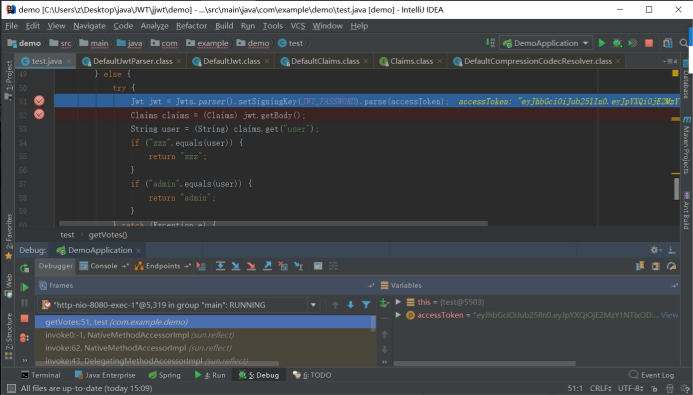Open the Terminal tool window
Image resolution: width=693 pixels, height=395 pixels.
coord(41,375)
